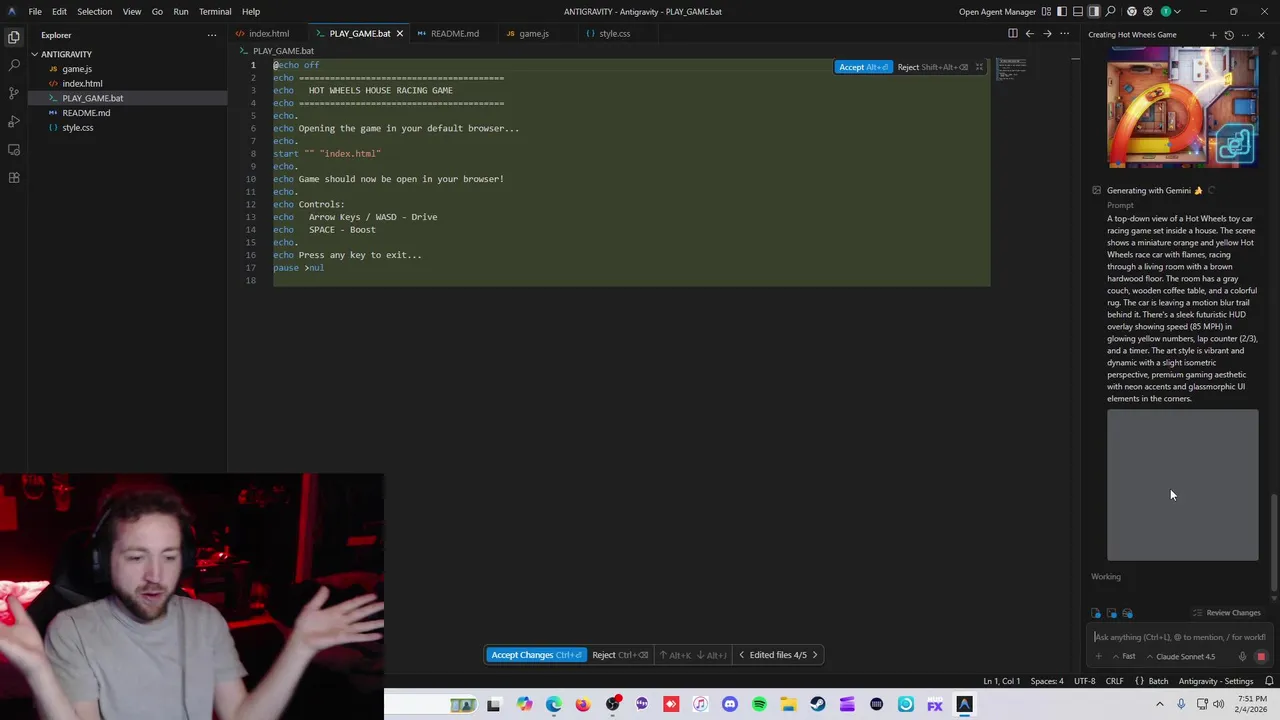
Task: Accept the inline diff change
Action: point(863,67)
